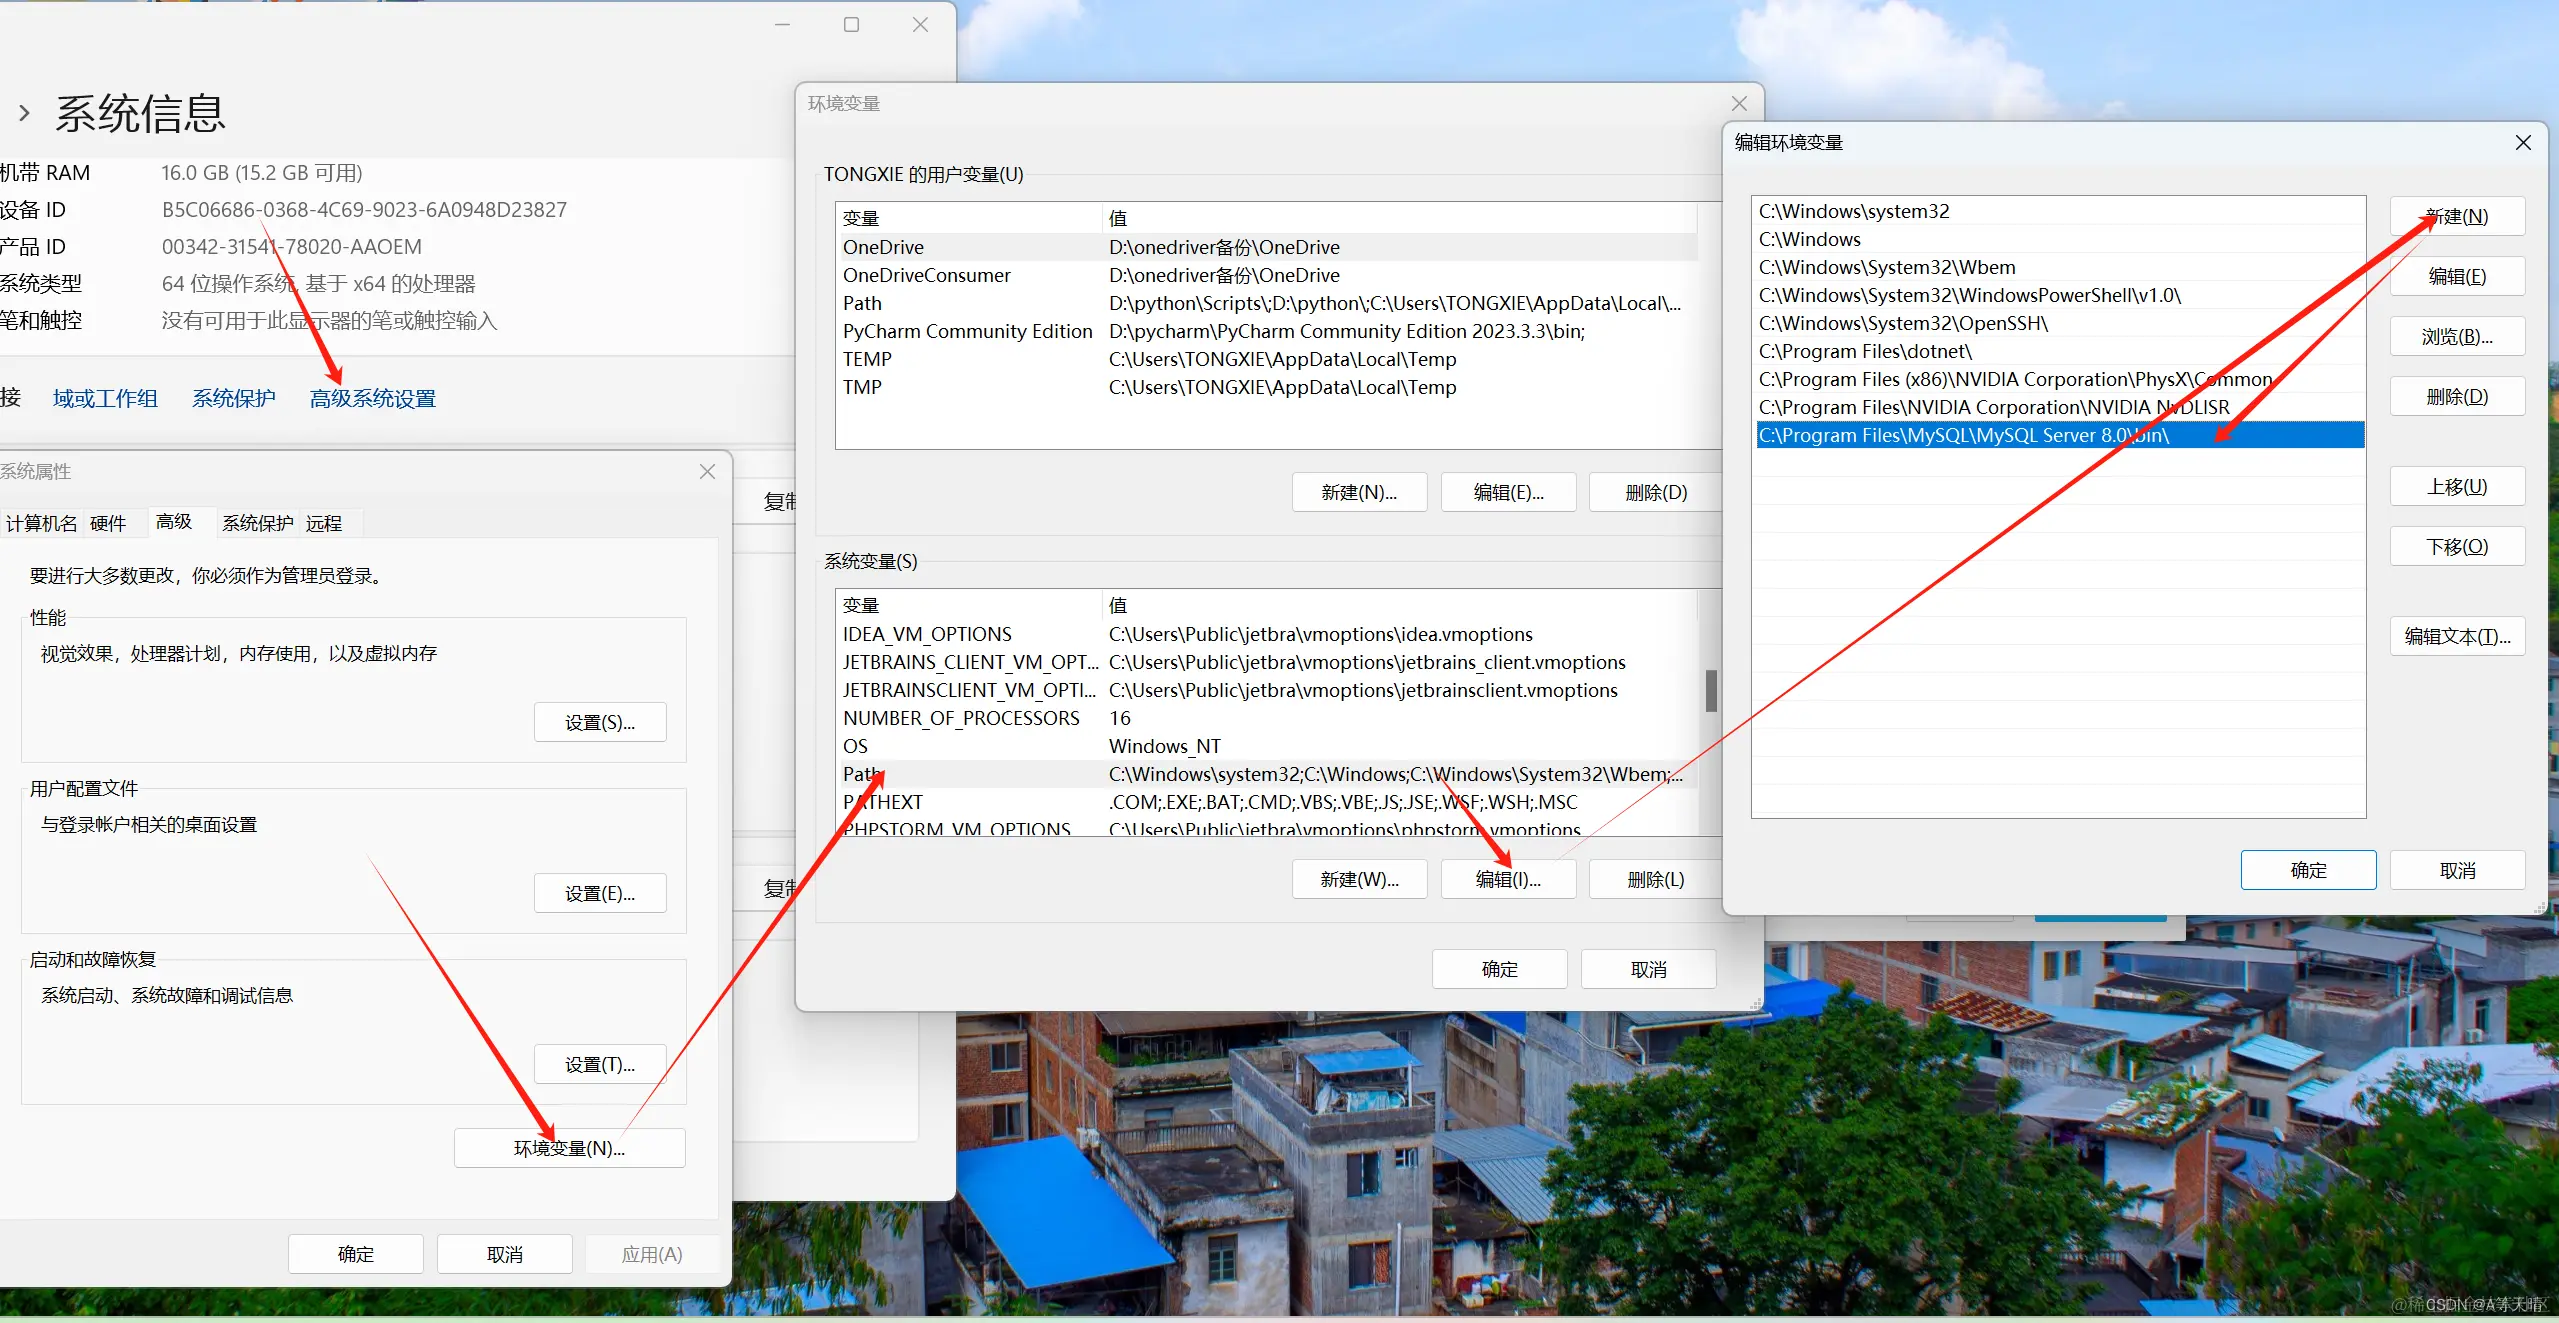Select C:\Program Files\dotnet\ path entry
Screen dimensions: 2559x1323
[x=1865, y=351]
